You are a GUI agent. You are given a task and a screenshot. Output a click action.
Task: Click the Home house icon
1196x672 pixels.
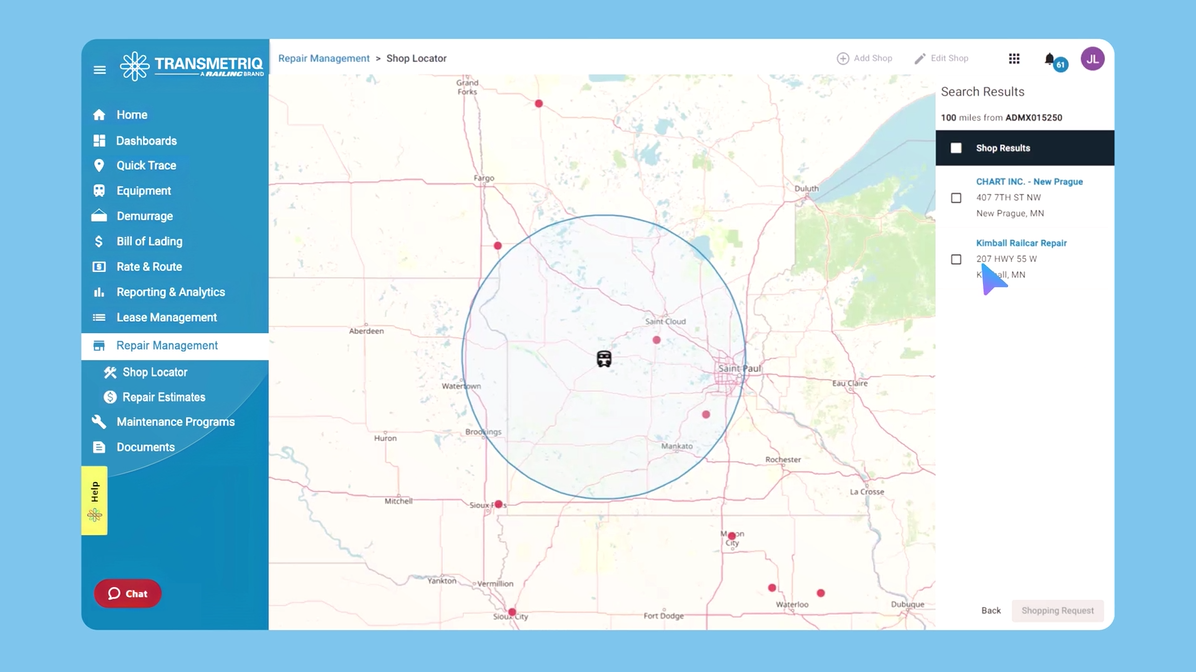coord(99,114)
